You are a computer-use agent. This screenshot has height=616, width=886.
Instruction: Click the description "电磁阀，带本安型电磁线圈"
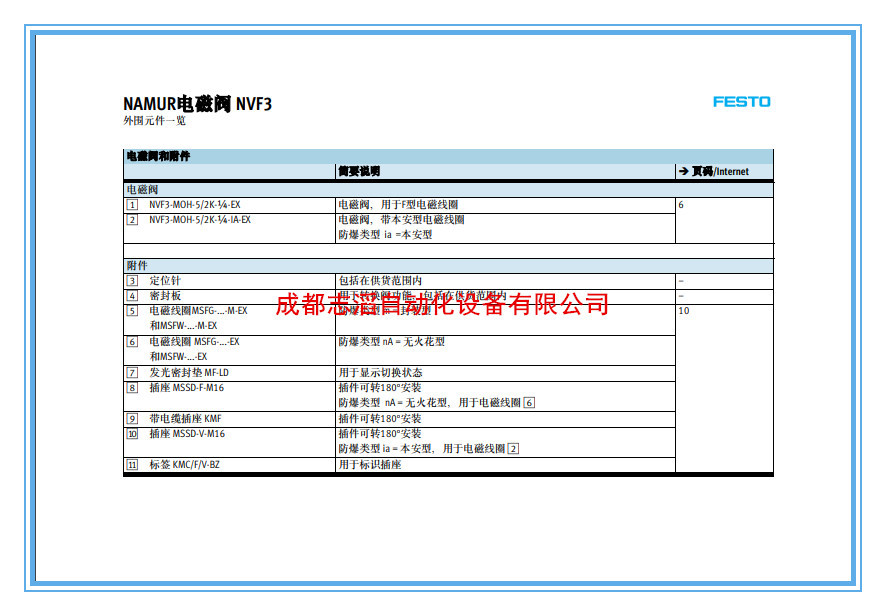point(401,220)
